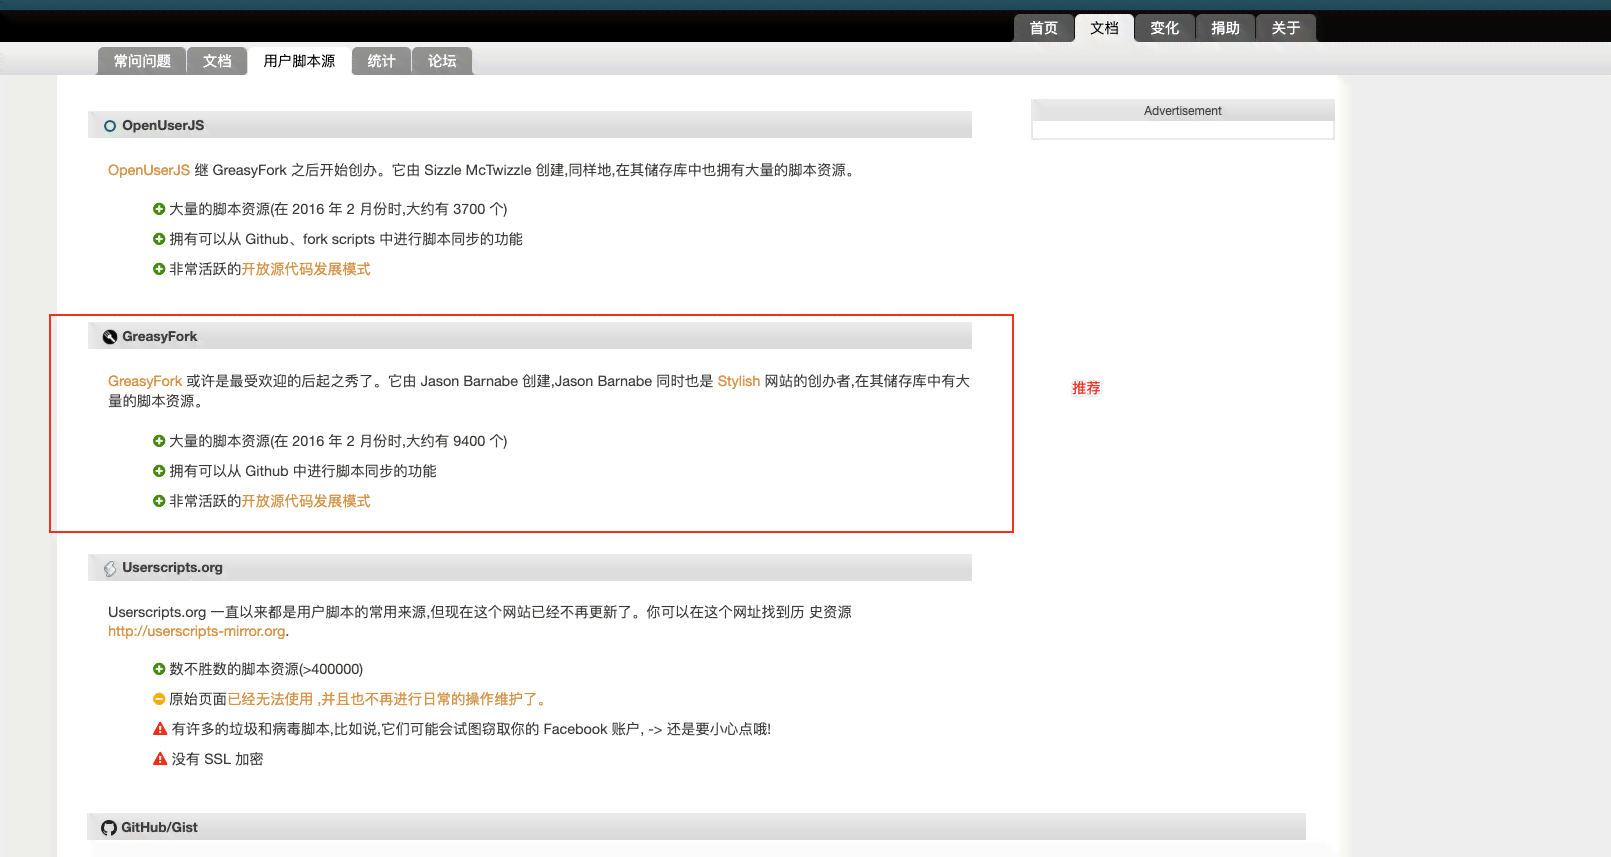This screenshot has height=857, width=1611.
Task: Open the 论坛 sub-tab
Action: [442, 61]
